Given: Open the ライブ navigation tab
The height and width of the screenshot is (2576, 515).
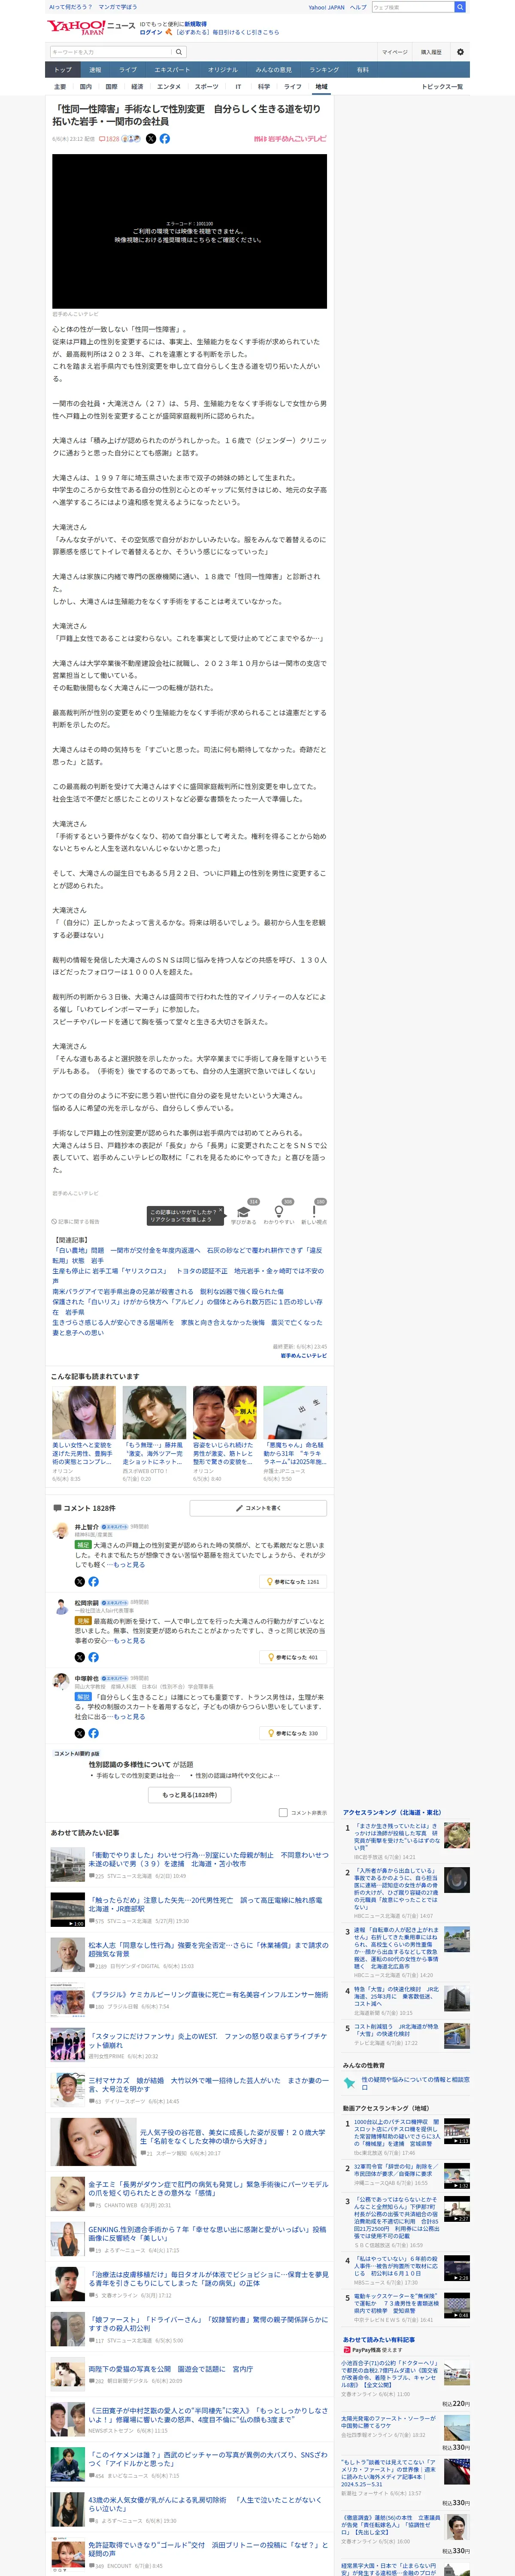Looking at the screenshot, I should [128, 70].
